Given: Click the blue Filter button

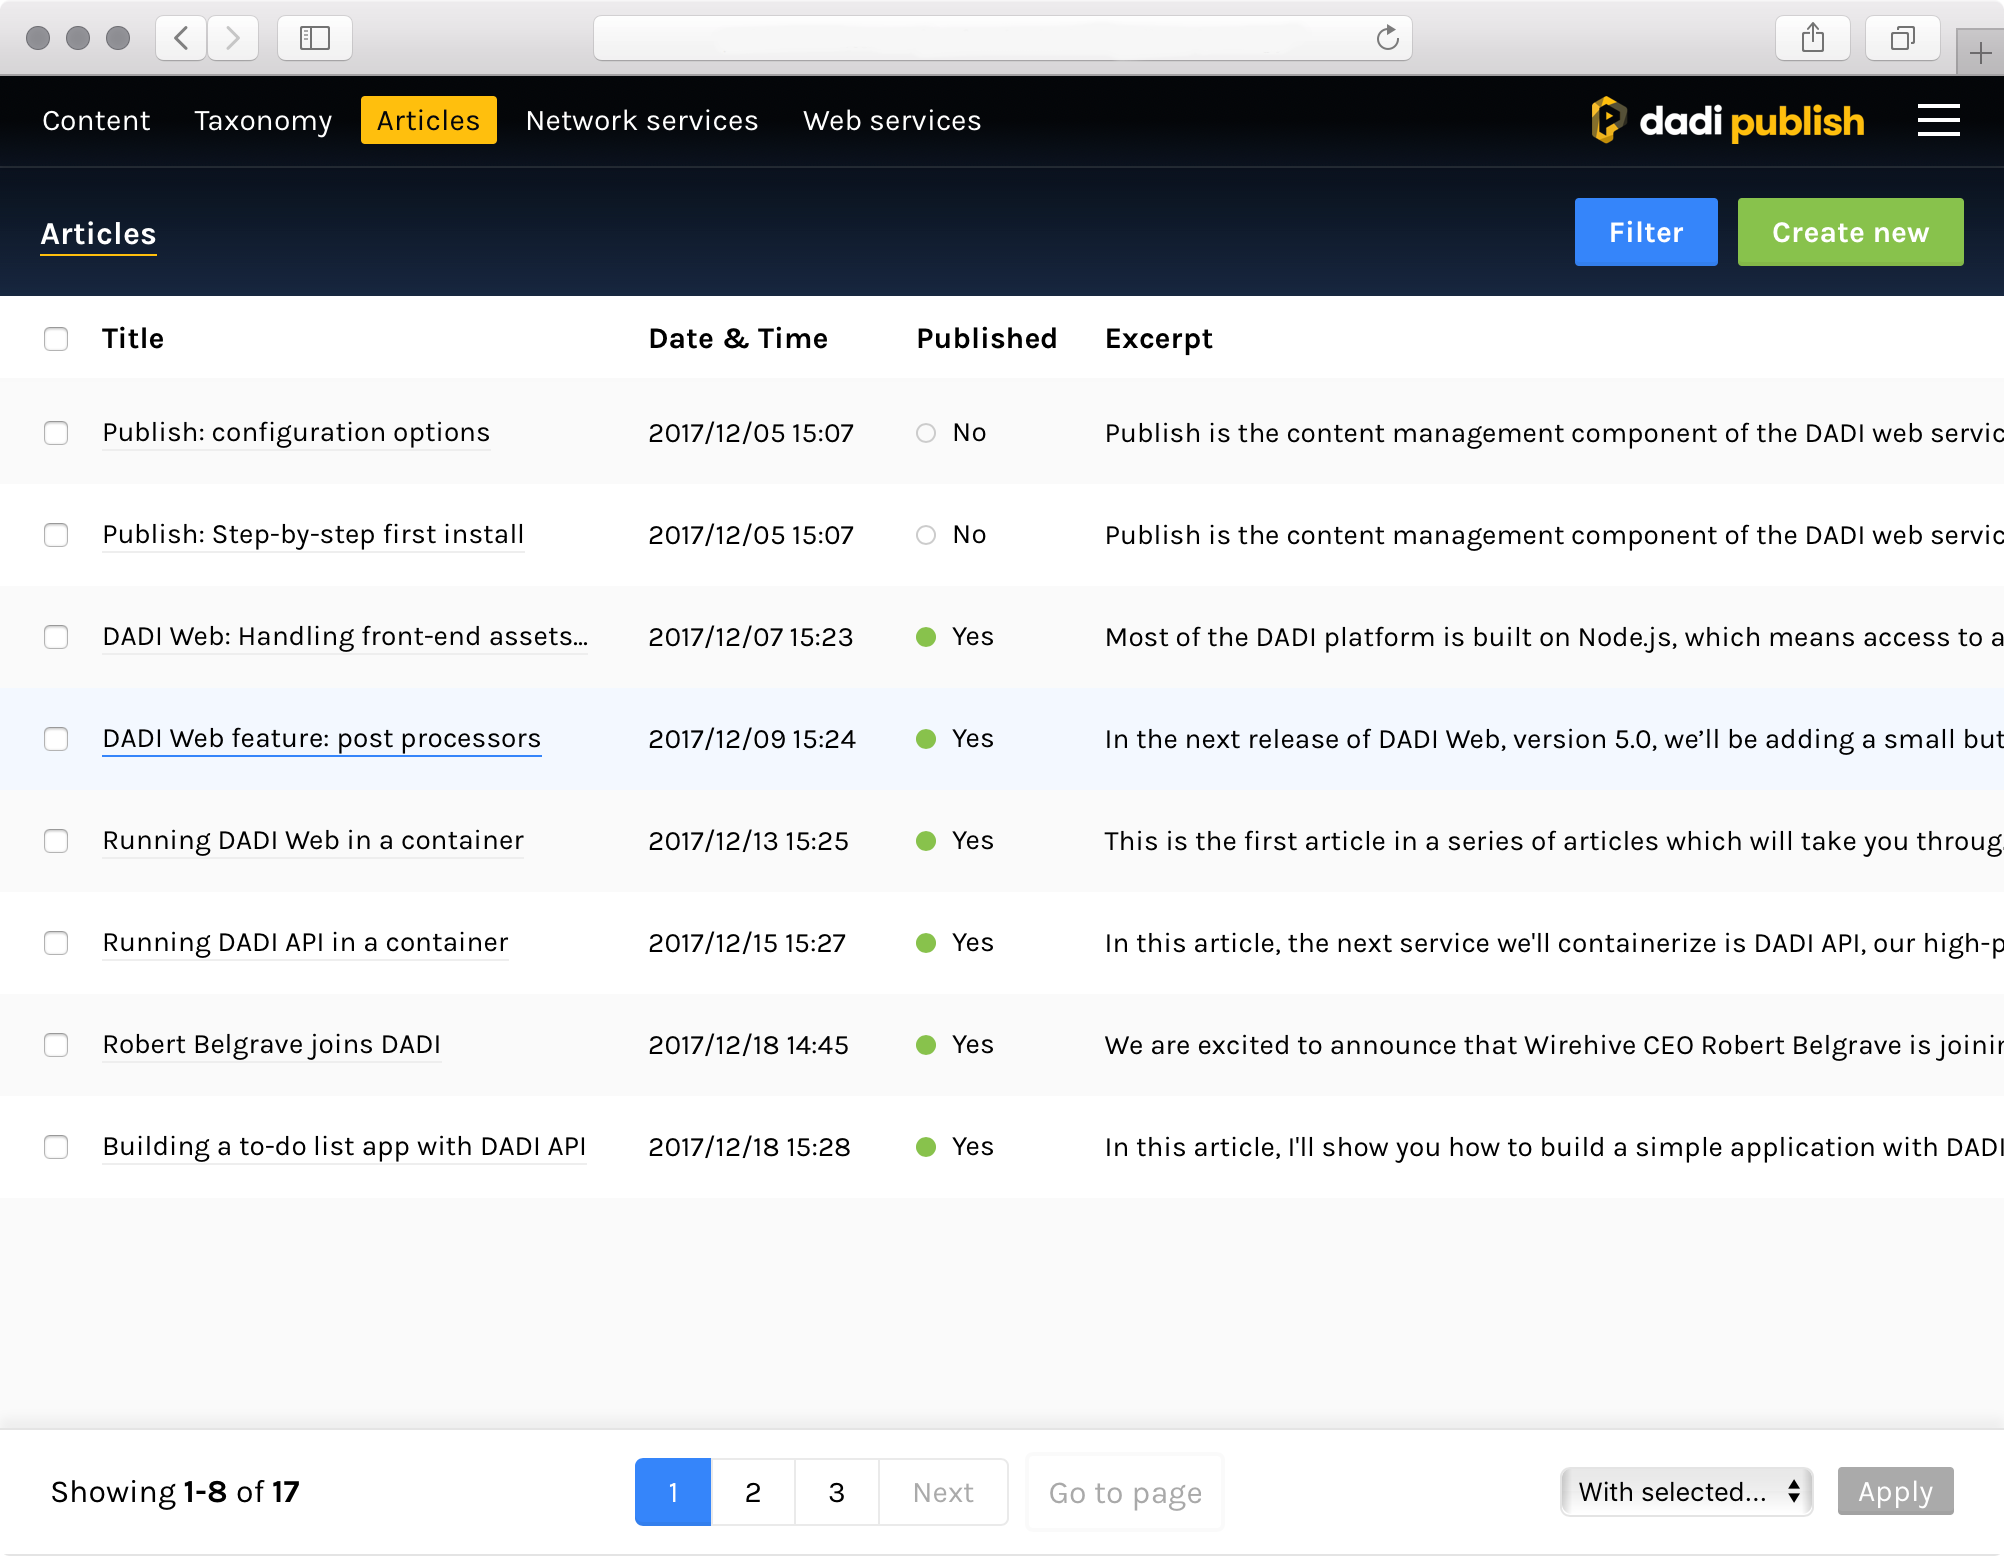Looking at the screenshot, I should tap(1646, 232).
